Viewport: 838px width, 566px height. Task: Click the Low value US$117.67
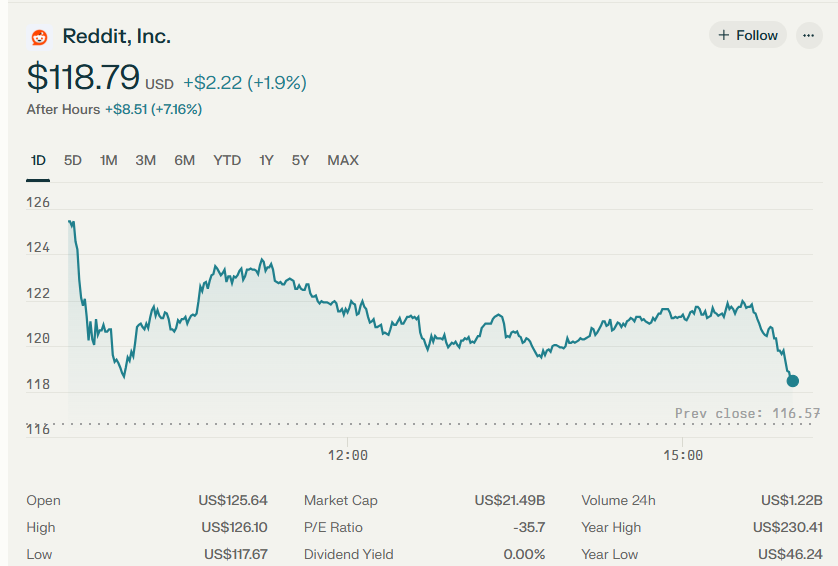click(236, 554)
